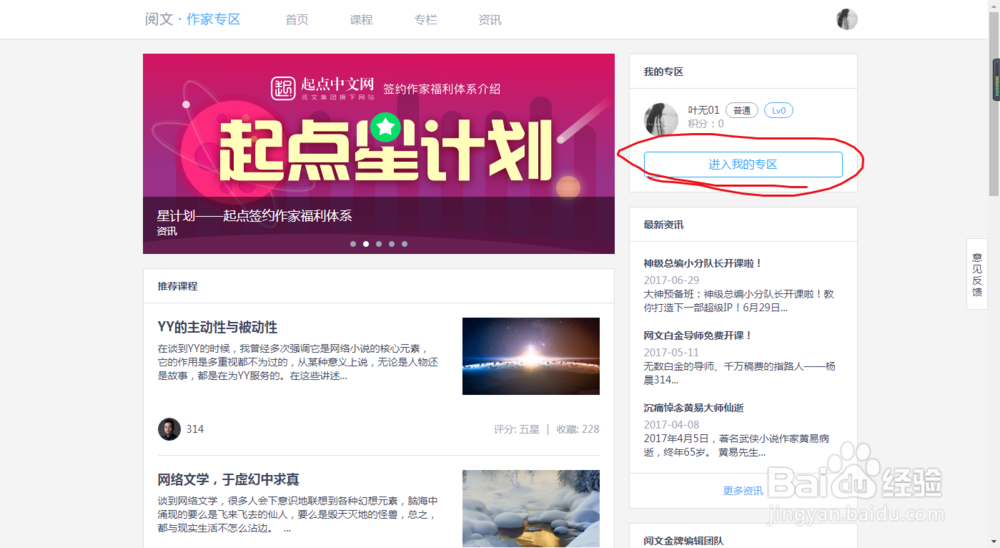This screenshot has height=548, width=1000.
Task: Click the 起点中文网 logo icon on banner
Action: (x=283, y=88)
